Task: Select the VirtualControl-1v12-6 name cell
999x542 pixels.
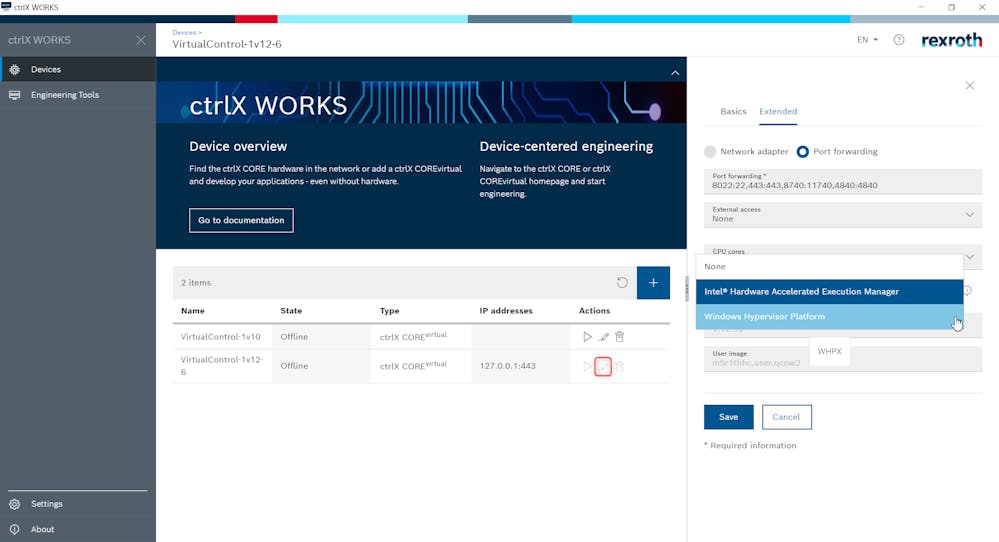Action: (x=222, y=366)
